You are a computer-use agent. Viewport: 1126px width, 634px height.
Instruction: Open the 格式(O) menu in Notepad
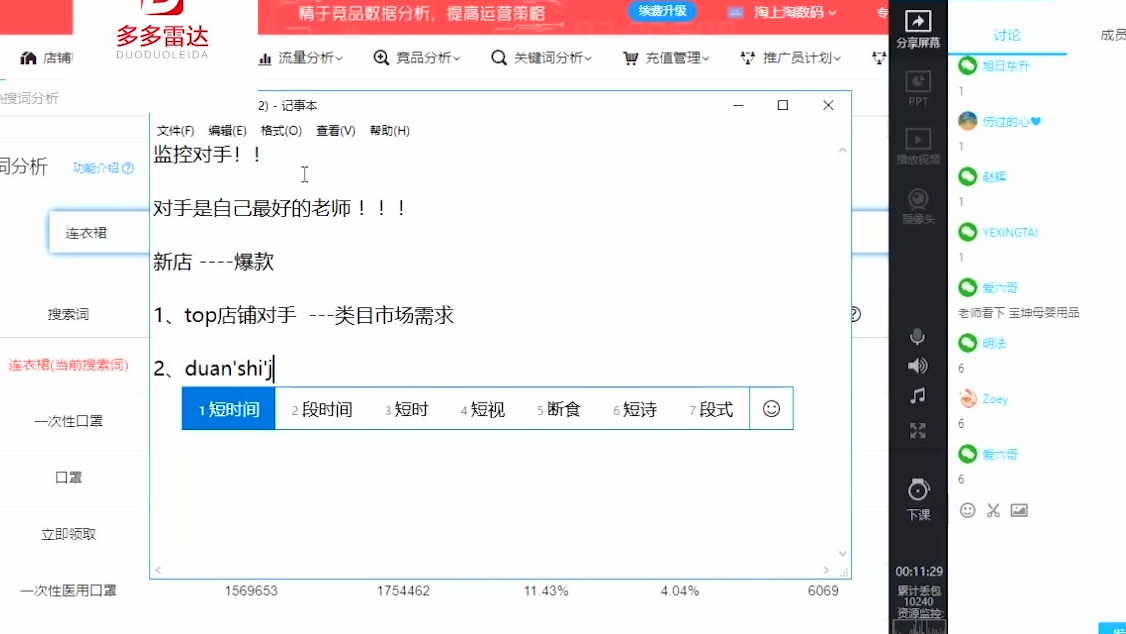(281, 131)
